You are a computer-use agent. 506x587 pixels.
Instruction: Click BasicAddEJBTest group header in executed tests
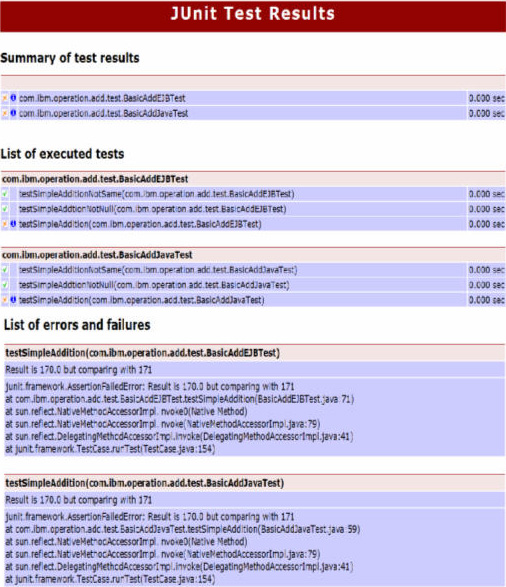[x=253, y=179]
